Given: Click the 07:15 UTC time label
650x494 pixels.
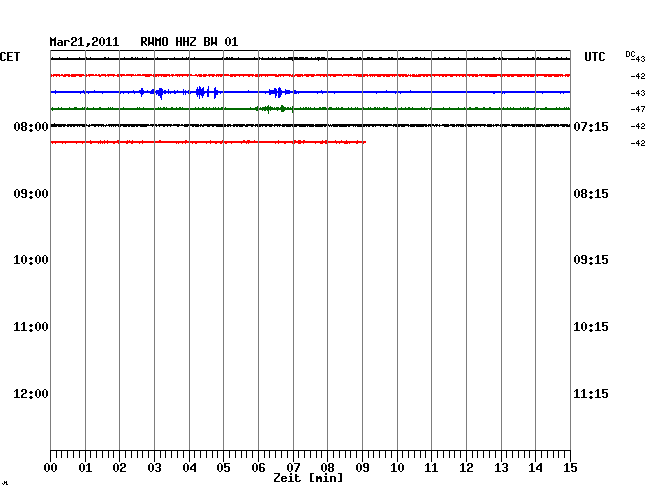Looking at the screenshot, I should (591, 127).
